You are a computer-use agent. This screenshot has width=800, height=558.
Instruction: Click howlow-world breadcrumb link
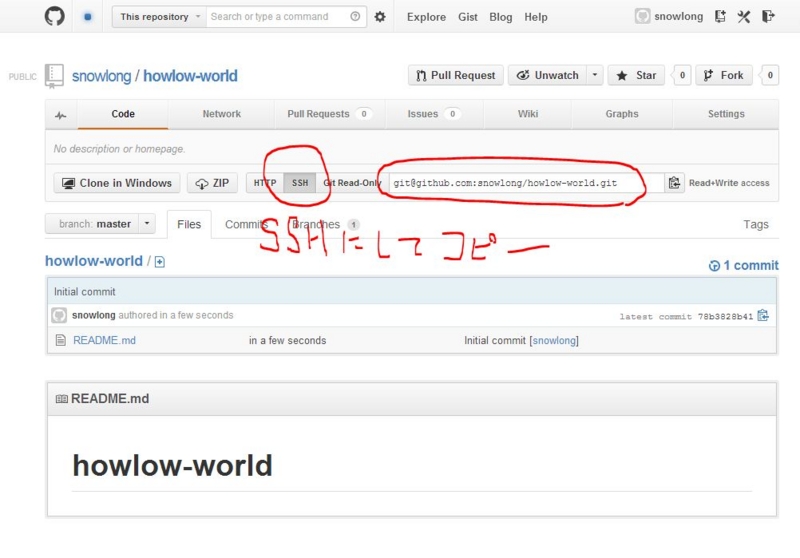(94, 261)
